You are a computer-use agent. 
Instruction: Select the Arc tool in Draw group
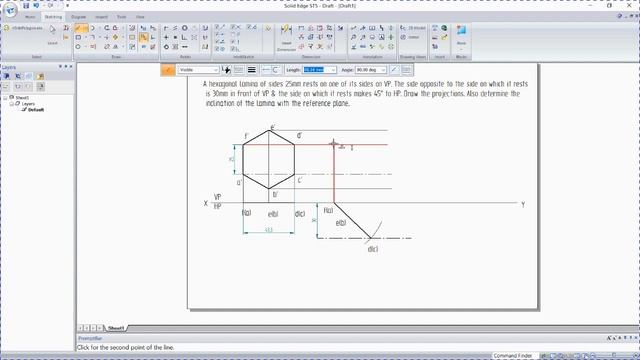click(x=93, y=28)
